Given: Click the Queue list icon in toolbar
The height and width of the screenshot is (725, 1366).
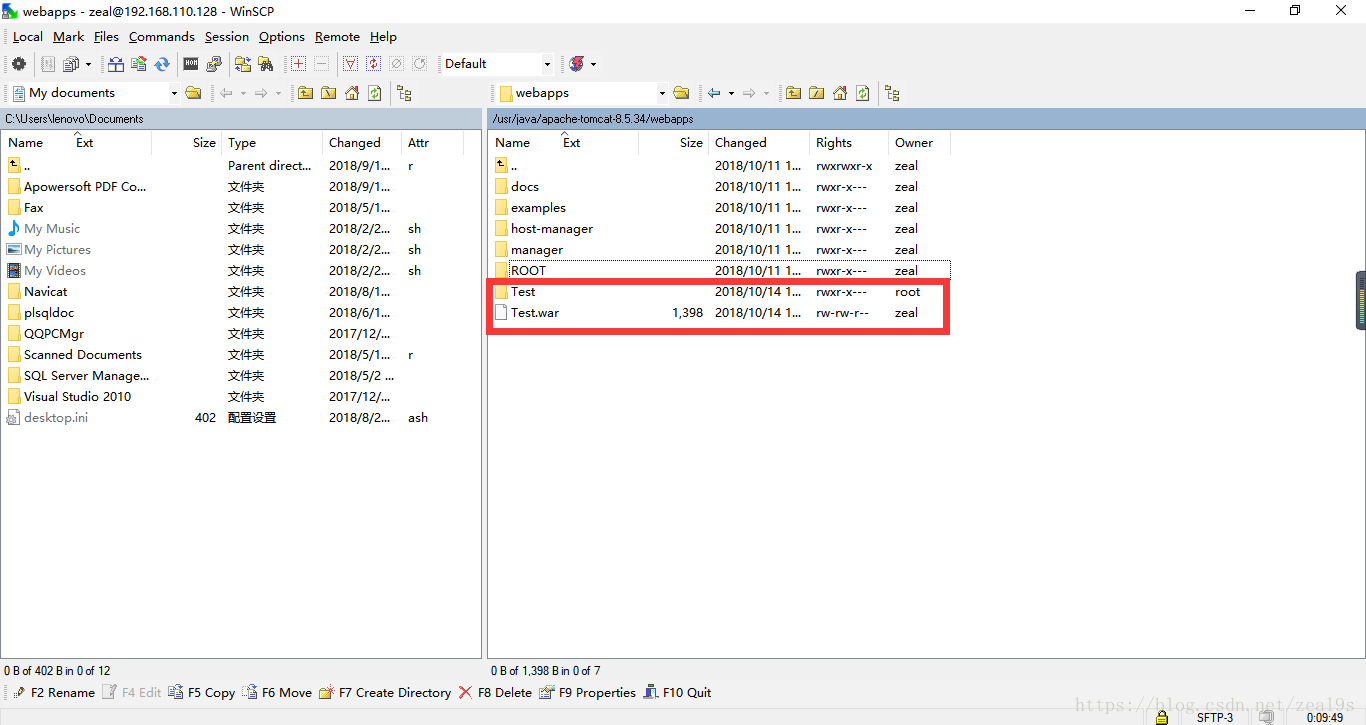Looking at the screenshot, I should (x=71, y=64).
